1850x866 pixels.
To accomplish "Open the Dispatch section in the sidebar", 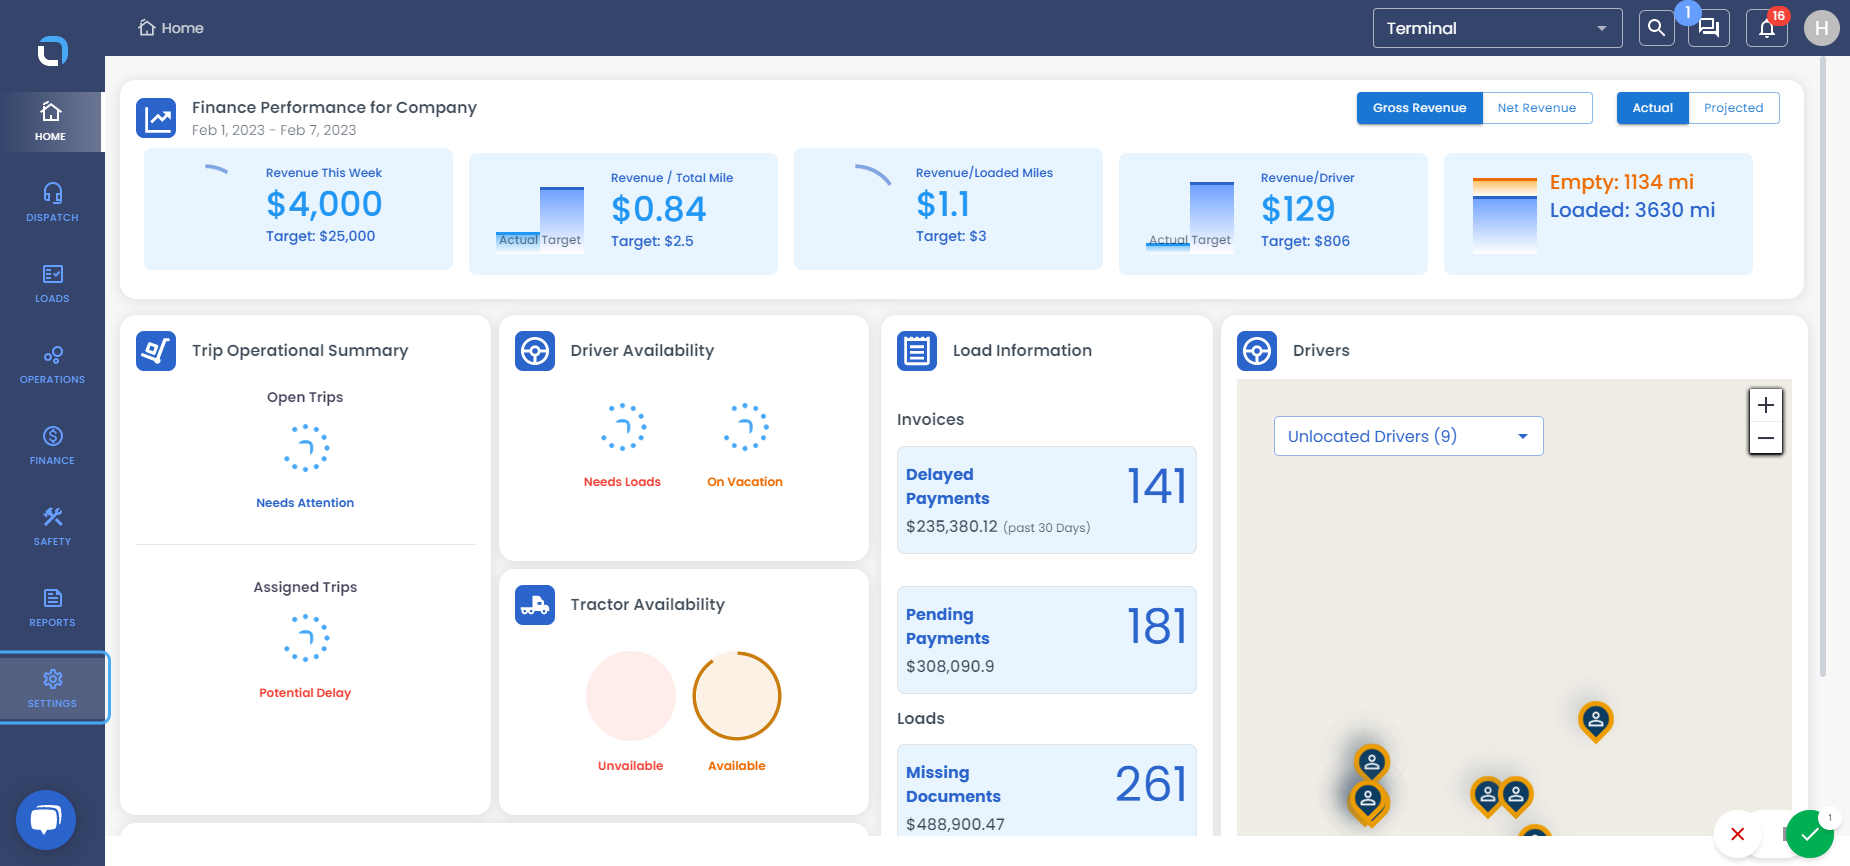I will coord(52,203).
